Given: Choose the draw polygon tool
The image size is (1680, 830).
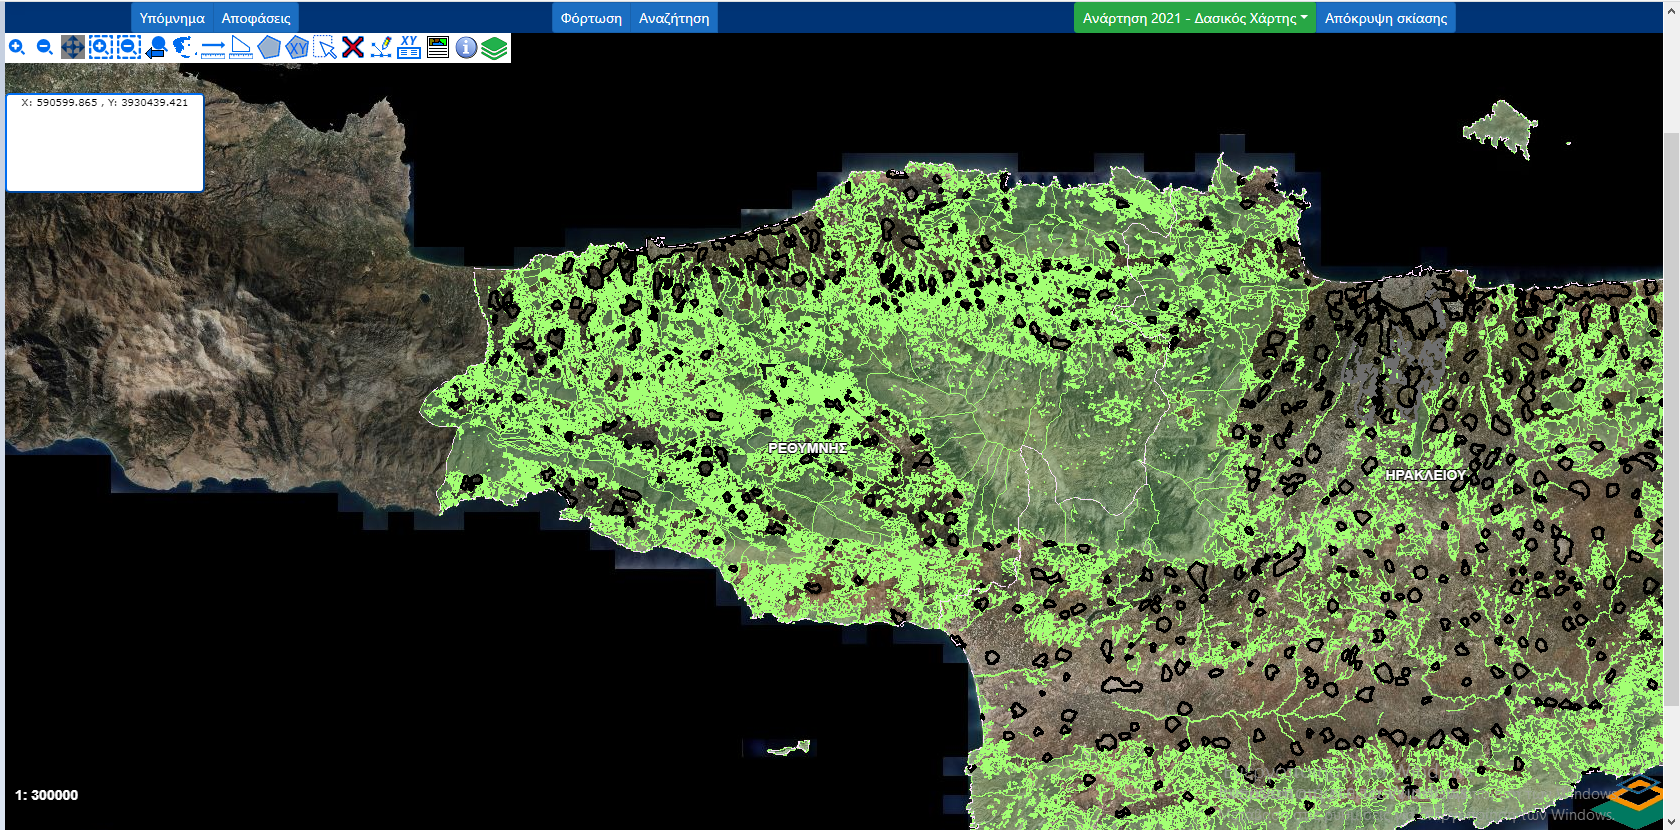Looking at the screenshot, I should tap(269, 47).
